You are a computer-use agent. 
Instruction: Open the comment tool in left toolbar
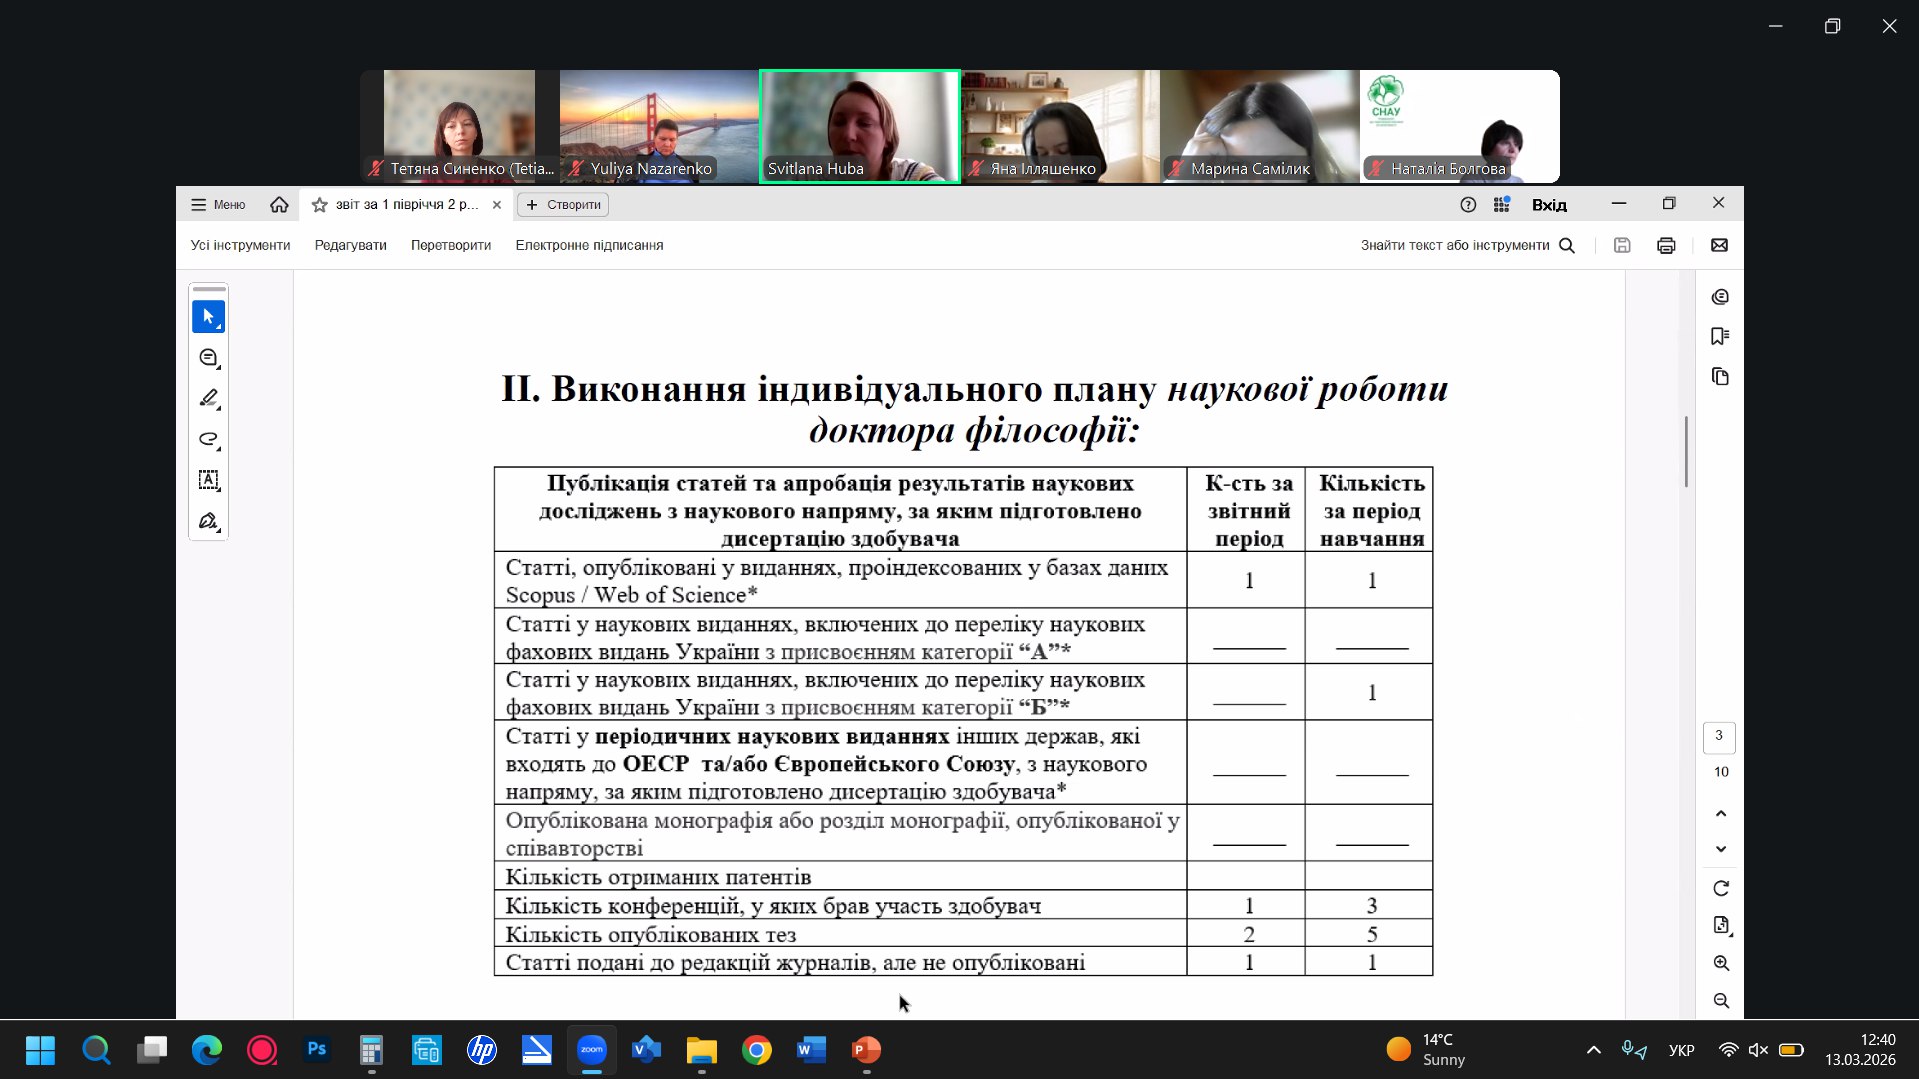pyautogui.click(x=208, y=358)
